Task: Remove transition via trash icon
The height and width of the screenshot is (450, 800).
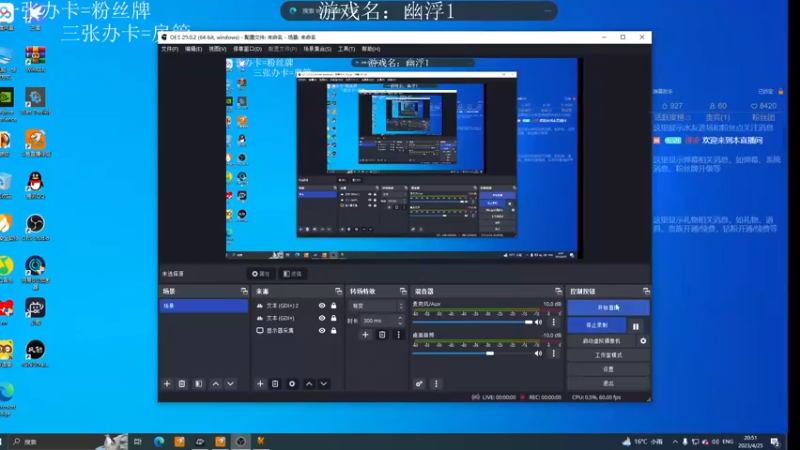Action: (382, 335)
